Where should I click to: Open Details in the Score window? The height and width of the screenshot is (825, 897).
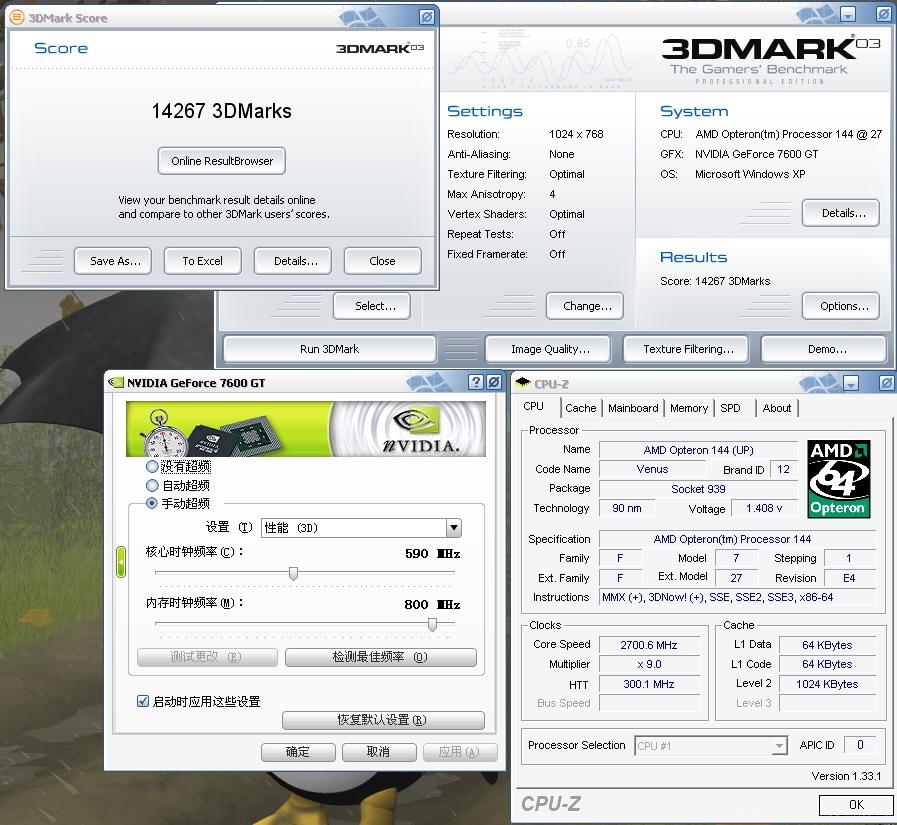click(293, 261)
